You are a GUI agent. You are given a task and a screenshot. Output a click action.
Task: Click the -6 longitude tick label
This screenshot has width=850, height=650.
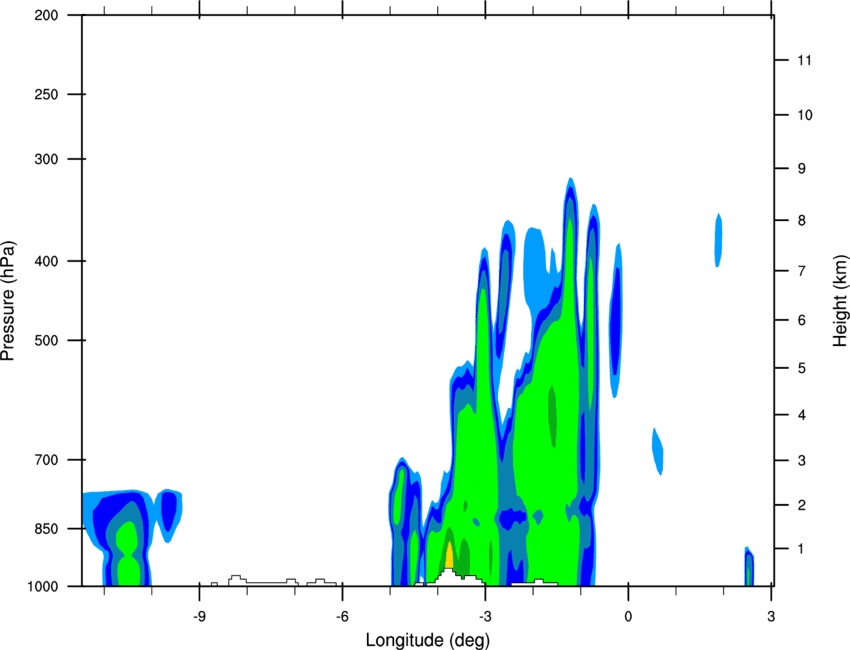pyautogui.click(x=342, y=617)
